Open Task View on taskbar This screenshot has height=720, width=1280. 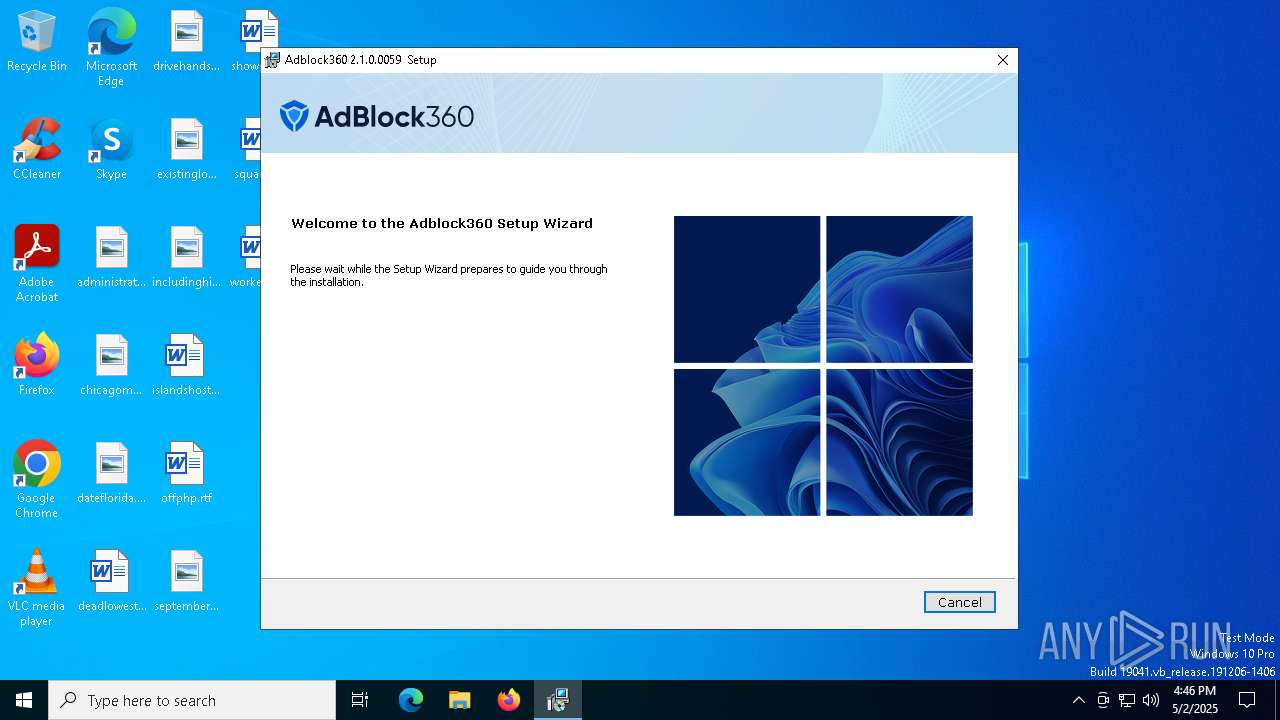(360, 700)
